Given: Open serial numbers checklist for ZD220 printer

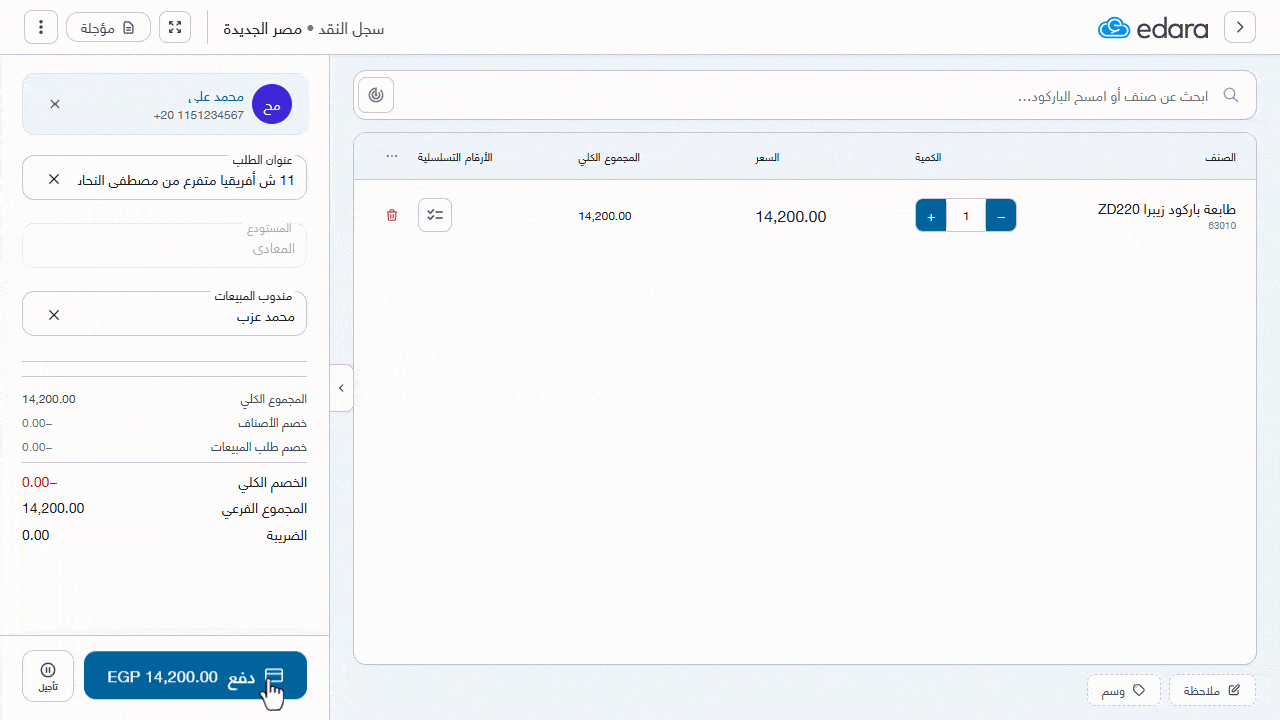Looking at the screenshot, I should [435, 215].
